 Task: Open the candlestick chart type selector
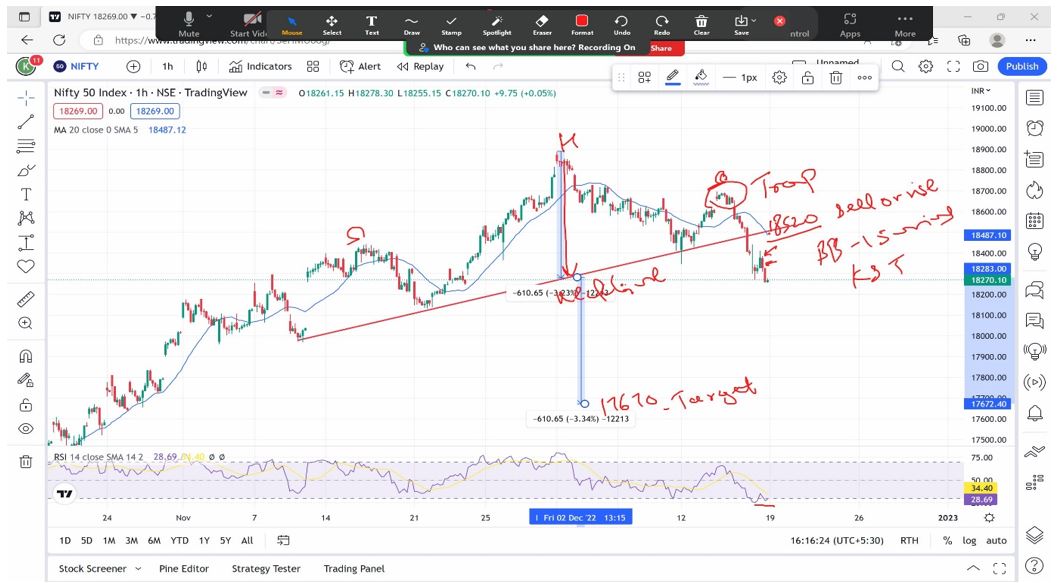coord(201,66)
